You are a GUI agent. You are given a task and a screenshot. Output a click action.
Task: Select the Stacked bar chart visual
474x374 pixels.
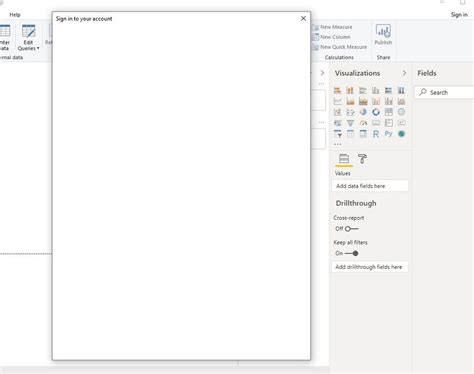(x=337, y=90)
